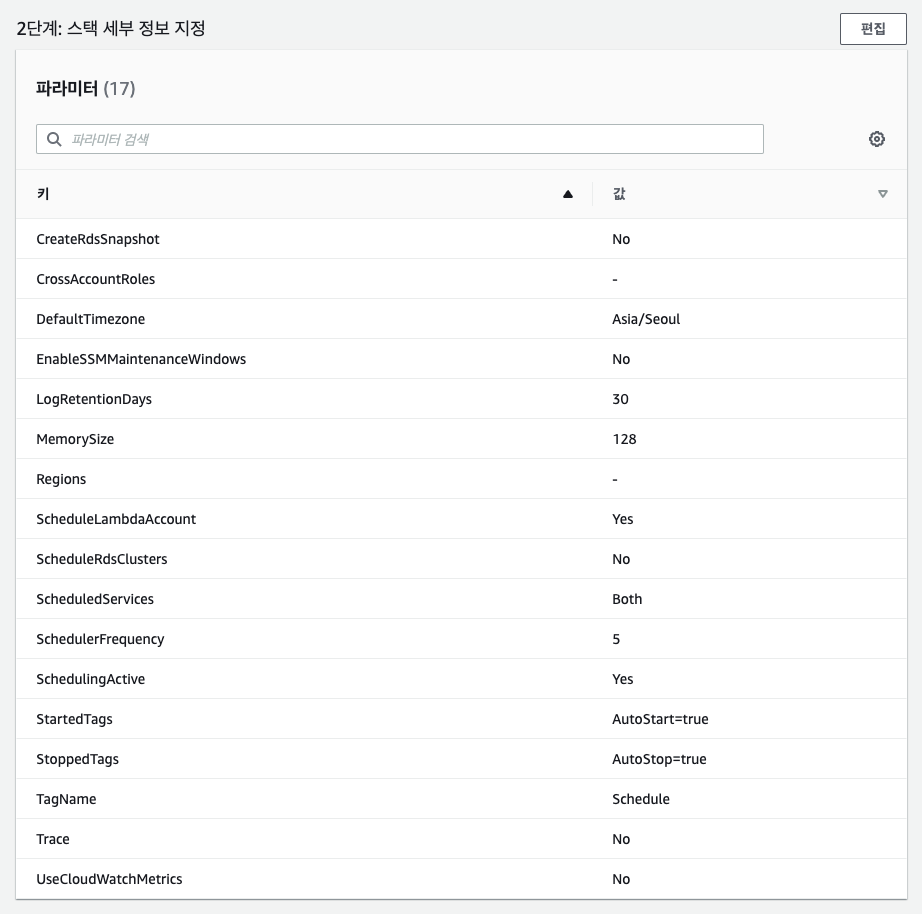Select the StoppedTags key
The image size is (922, 914).
78,759
